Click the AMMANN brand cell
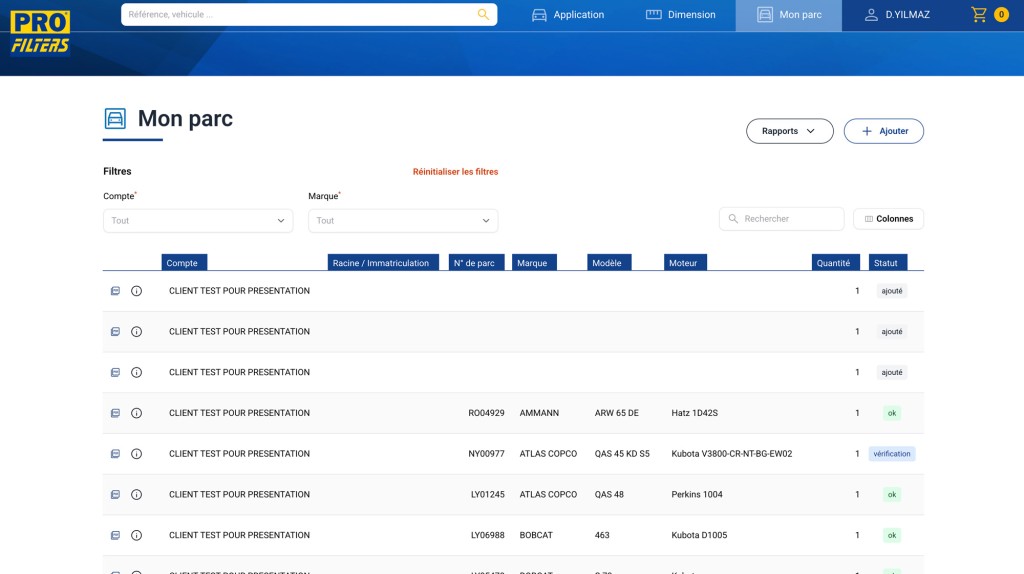This screenshot has height=574, width=1024. point(539,413)
